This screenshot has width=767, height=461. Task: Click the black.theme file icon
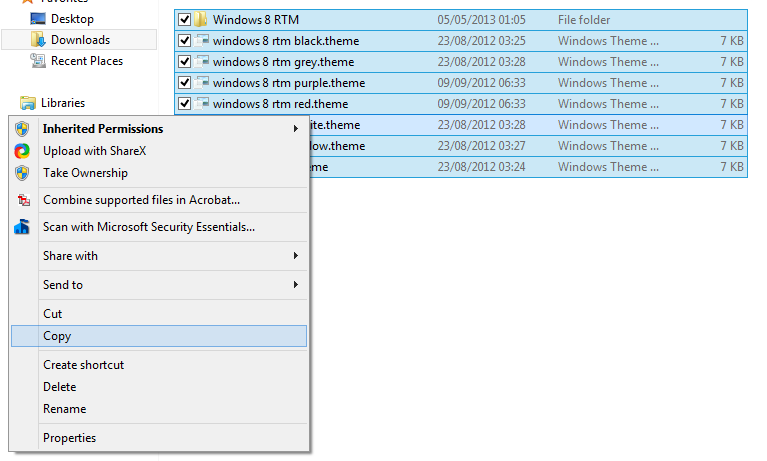tap(202, 41)
